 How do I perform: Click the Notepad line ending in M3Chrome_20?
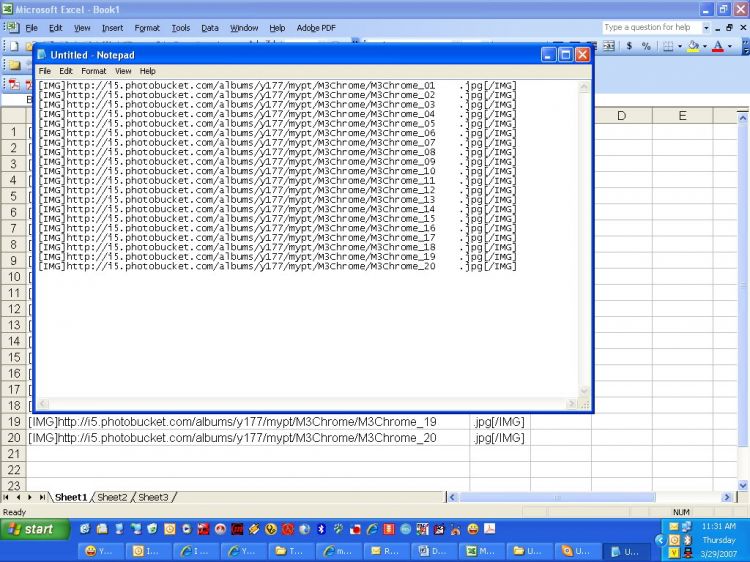(x=277, y=266)
